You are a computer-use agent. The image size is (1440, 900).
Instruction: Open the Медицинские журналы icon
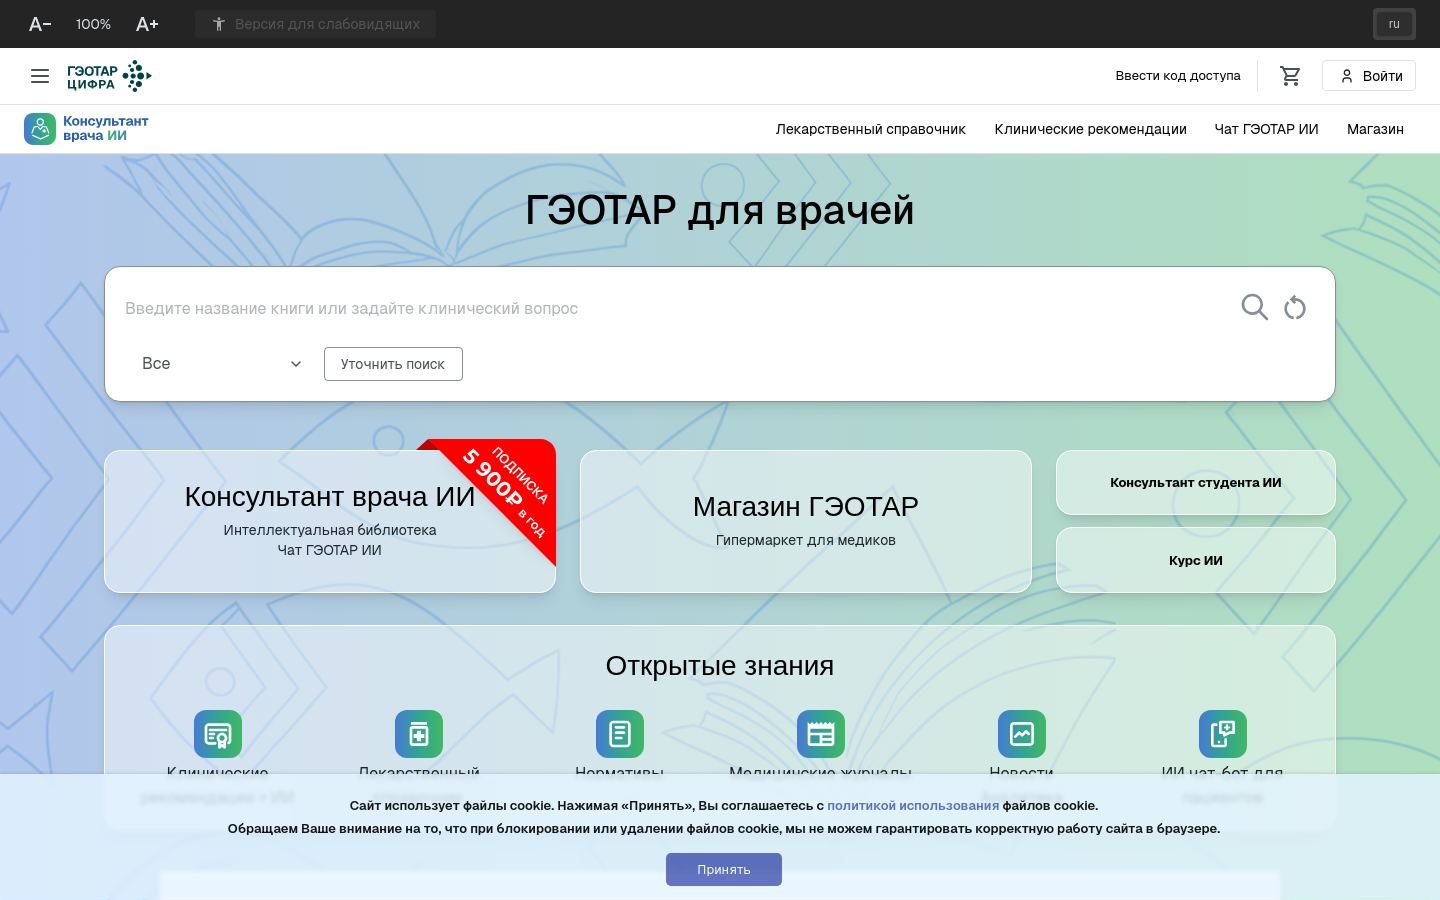click(821, 734)
